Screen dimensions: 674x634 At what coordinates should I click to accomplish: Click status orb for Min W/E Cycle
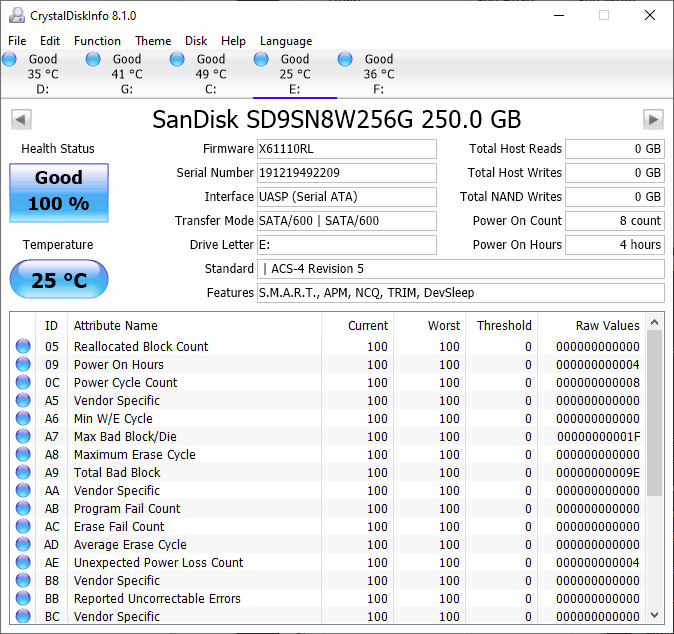[23, 418]
